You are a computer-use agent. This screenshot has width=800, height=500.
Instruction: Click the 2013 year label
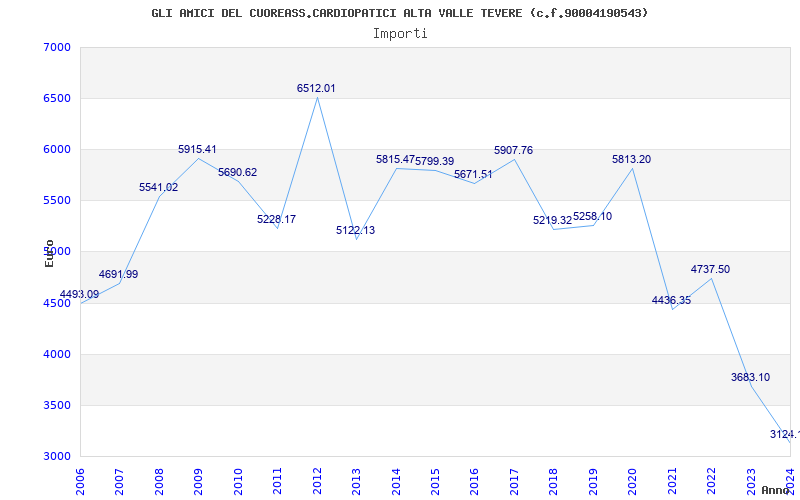[x=356, y=480]
